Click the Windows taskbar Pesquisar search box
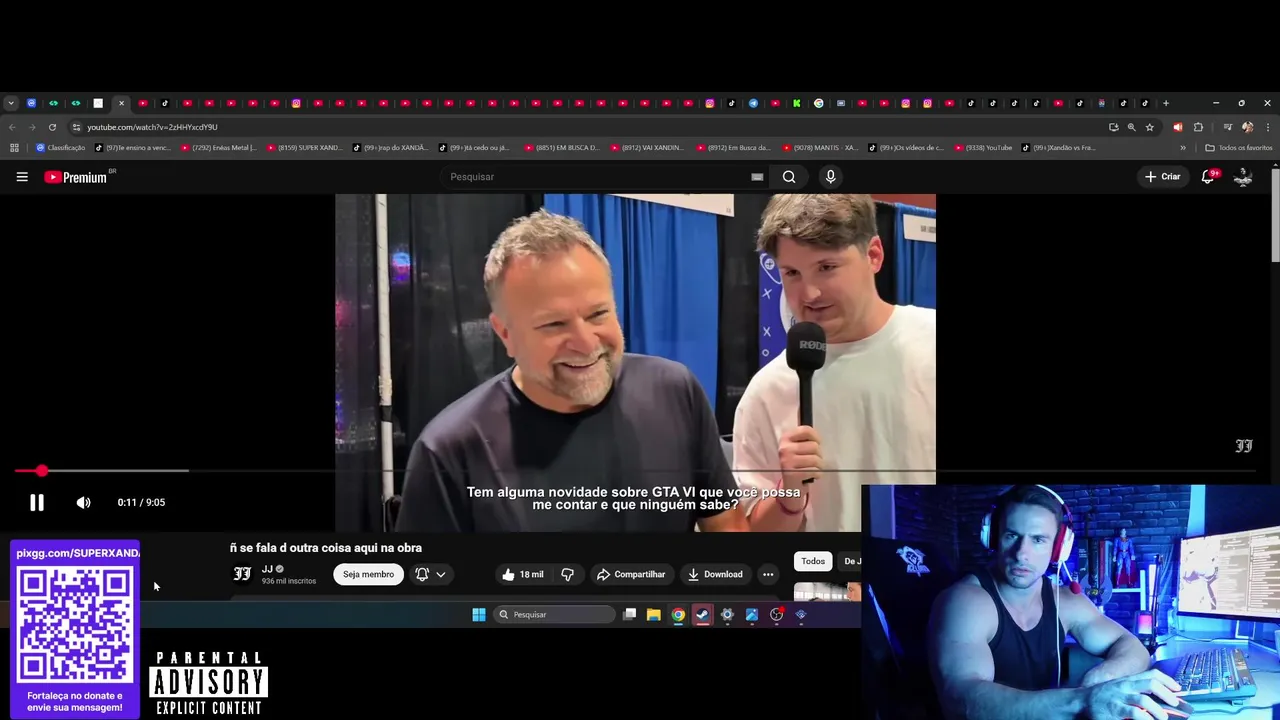 555,614
